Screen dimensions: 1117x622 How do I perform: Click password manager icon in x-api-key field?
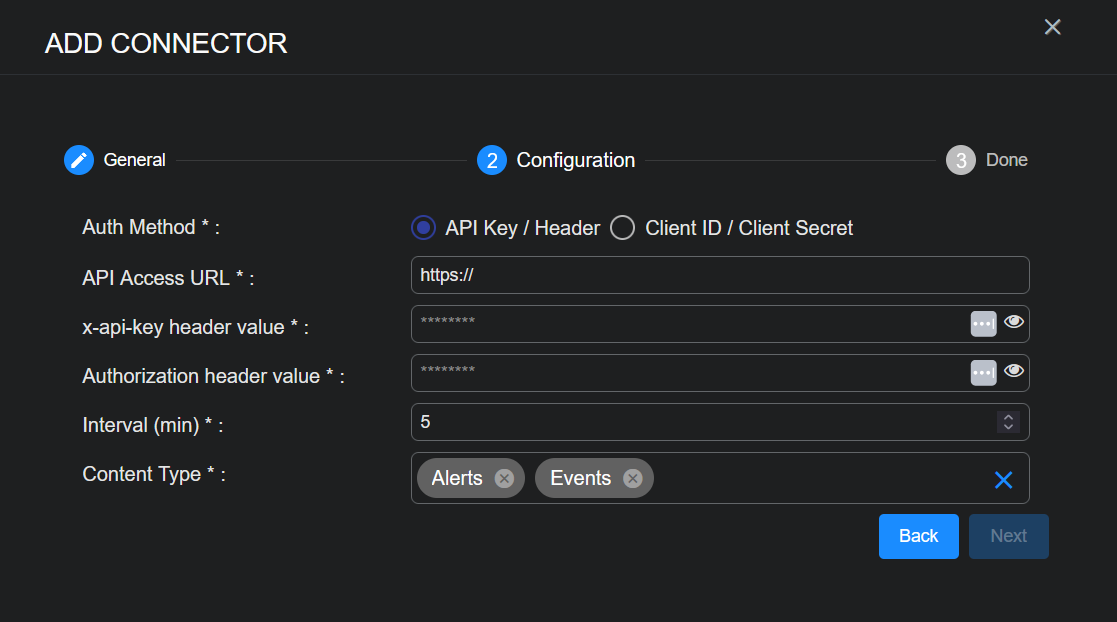(984, 323)
